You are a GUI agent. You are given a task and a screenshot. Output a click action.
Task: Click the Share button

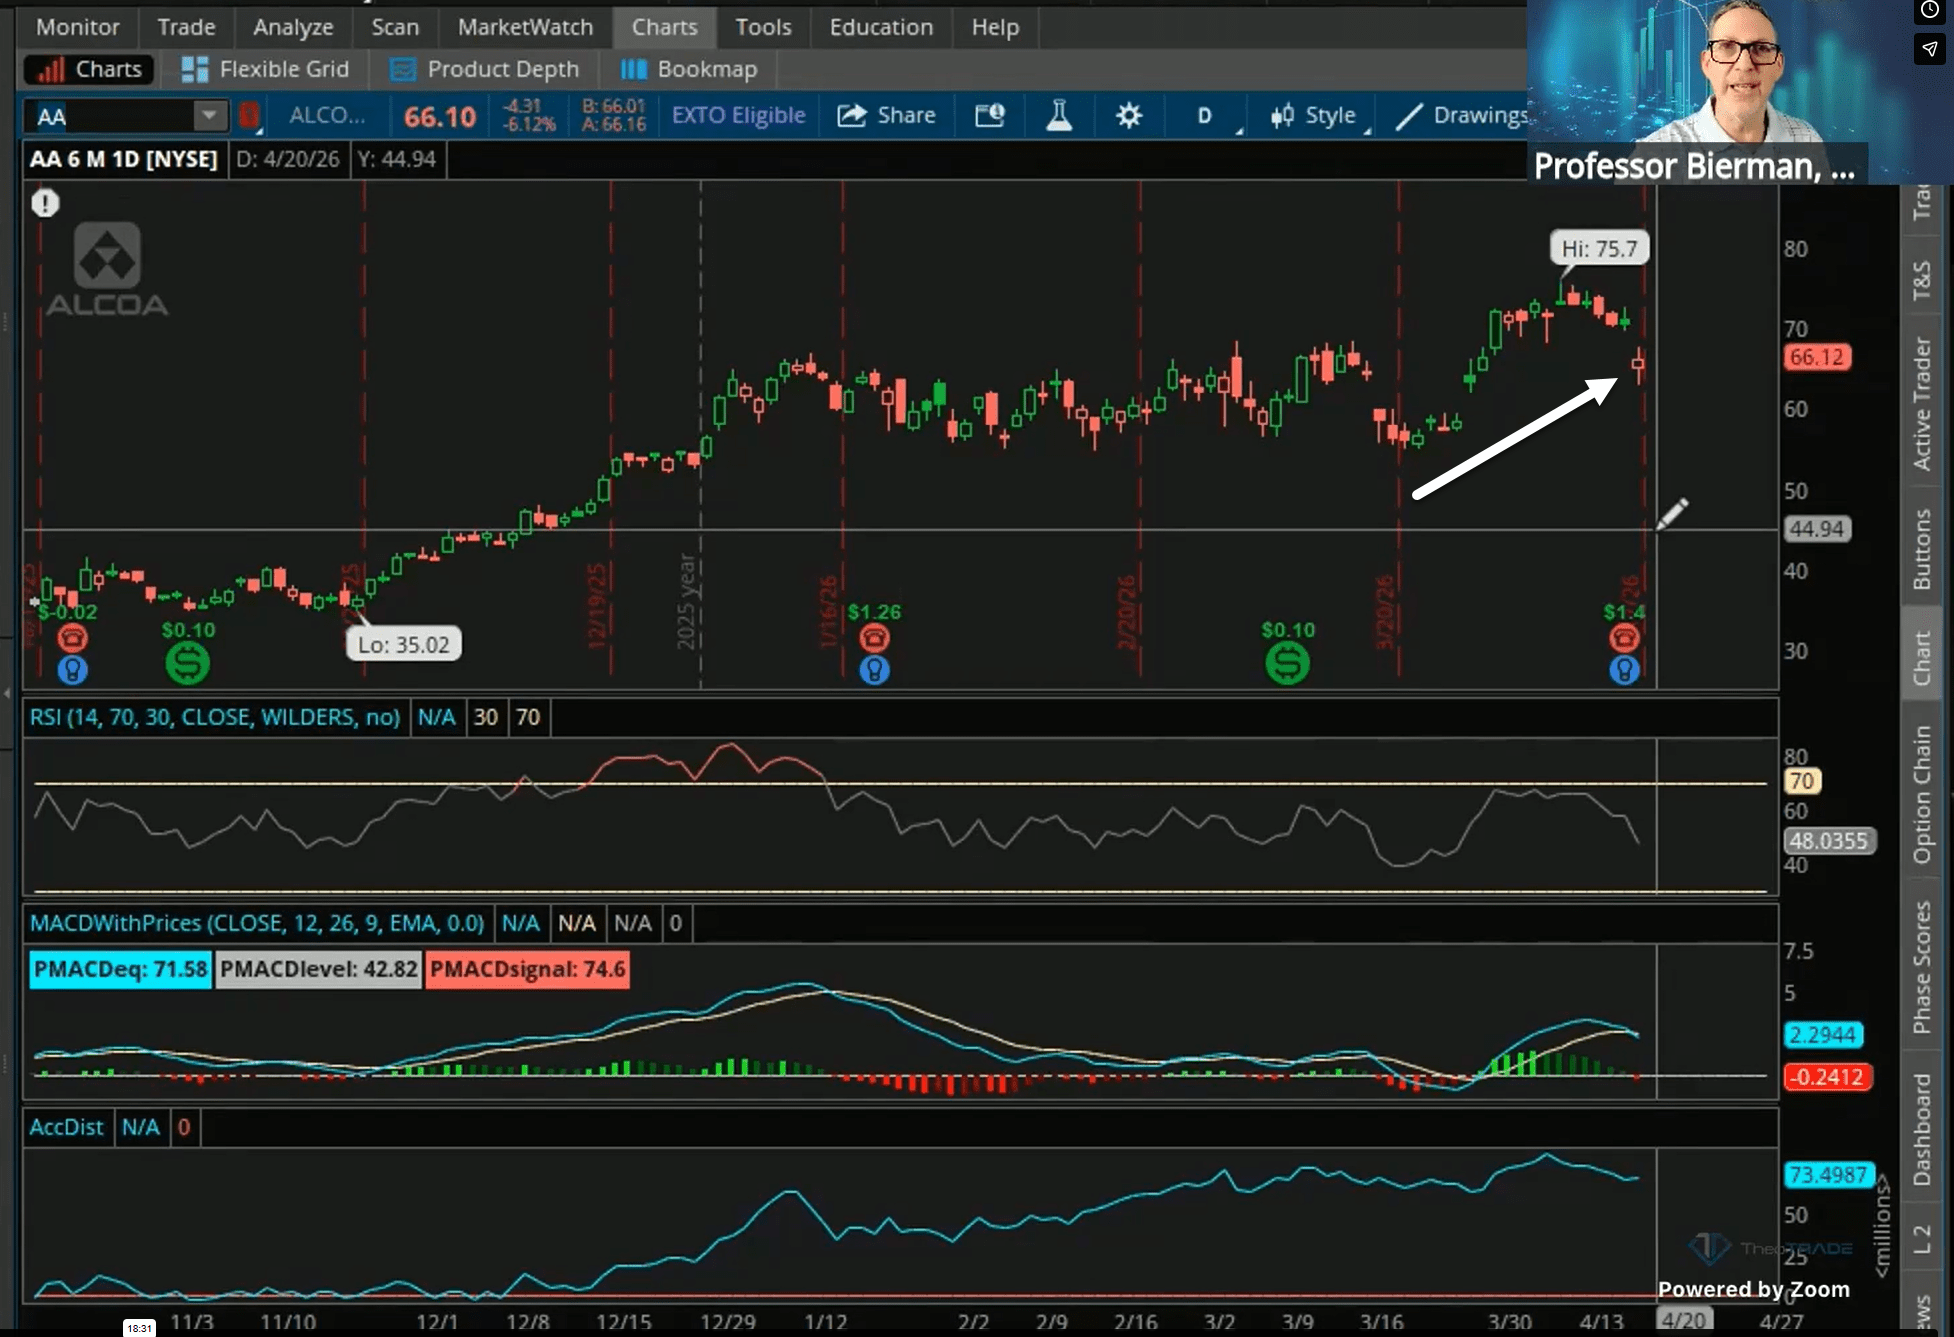(886, 116)
